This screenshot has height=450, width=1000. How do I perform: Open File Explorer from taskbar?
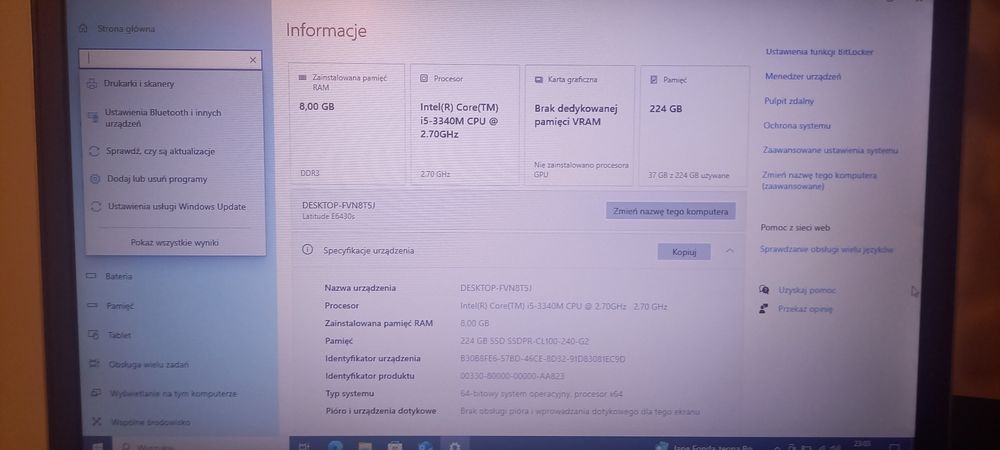[365, 445]
